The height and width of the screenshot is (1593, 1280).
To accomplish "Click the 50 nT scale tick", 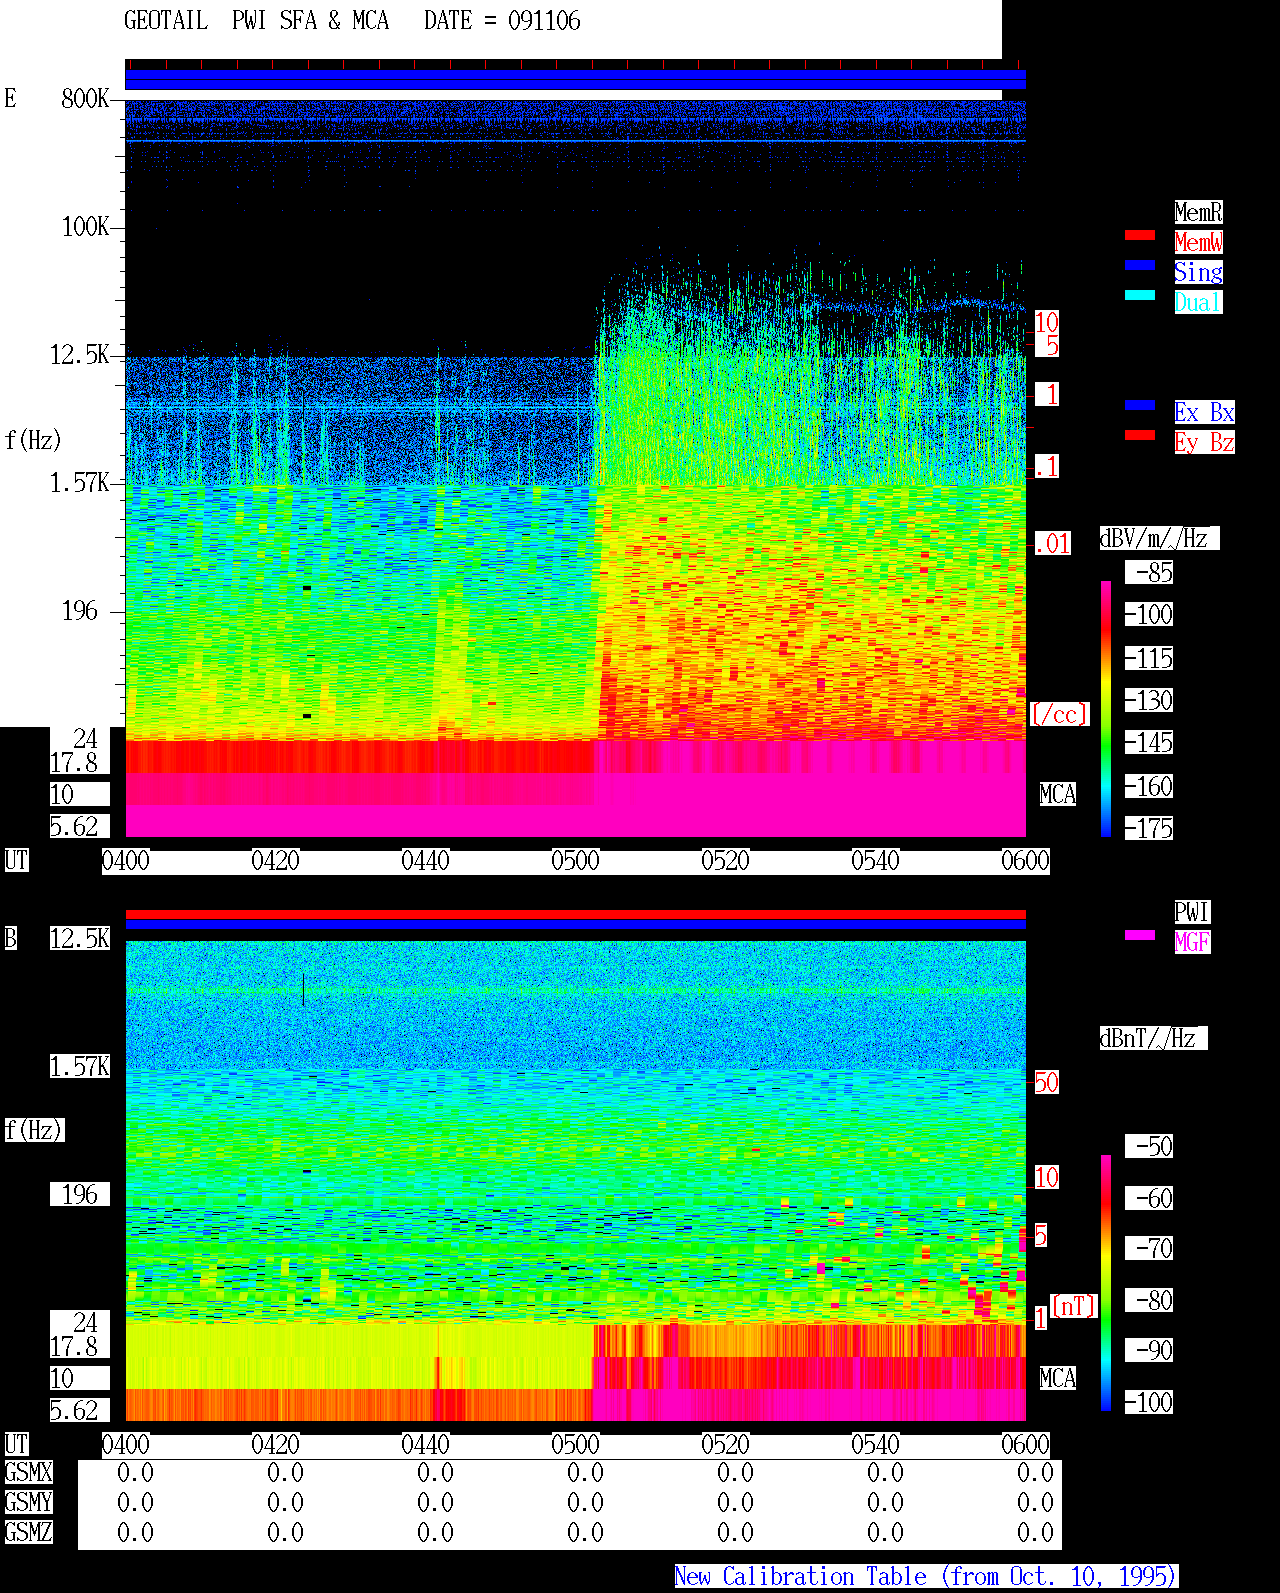I will tap(1046, 1082).
